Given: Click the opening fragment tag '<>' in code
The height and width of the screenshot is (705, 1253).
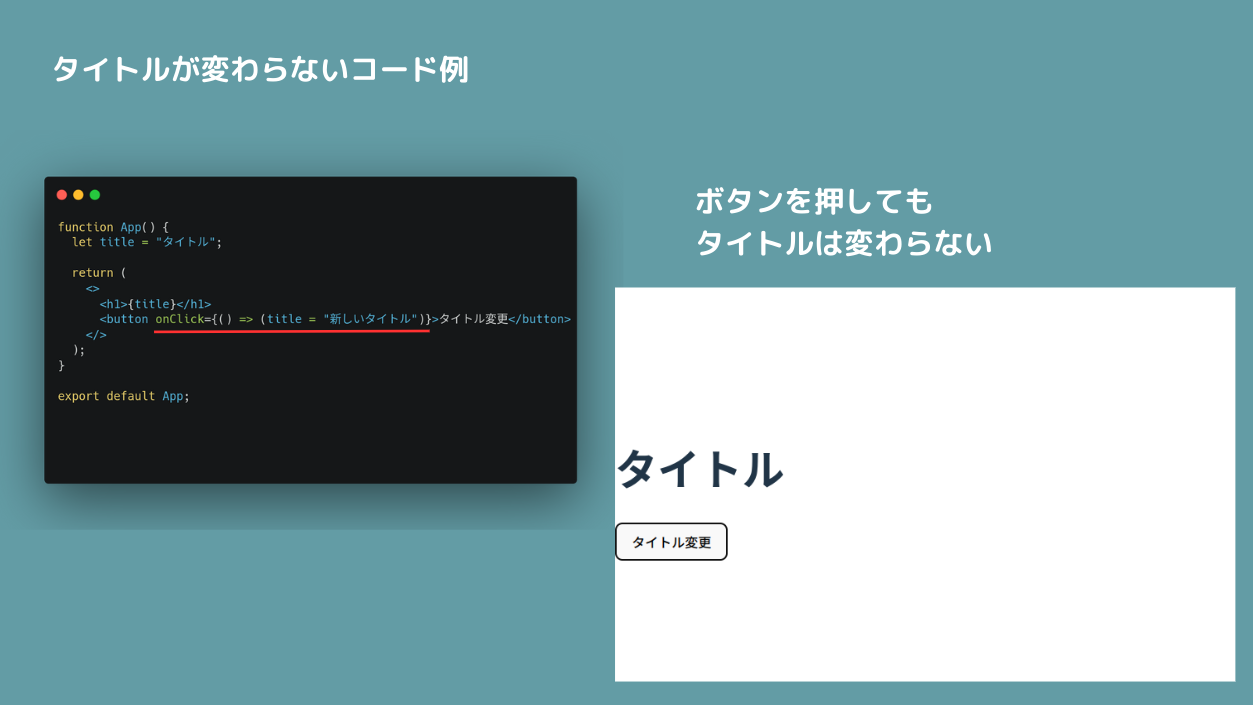Looking at the screenshot, I should coord(93,288).
